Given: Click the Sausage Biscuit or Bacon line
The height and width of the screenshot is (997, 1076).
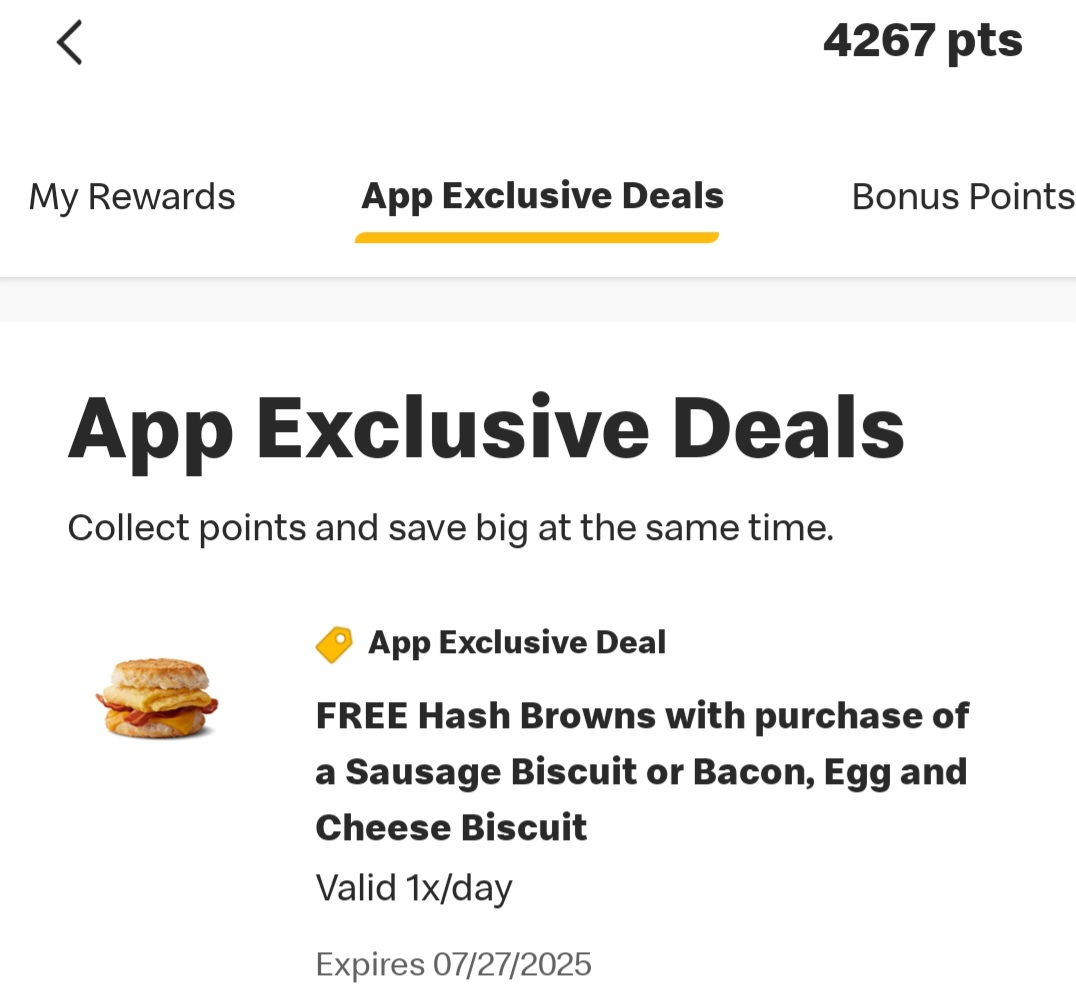Looking at the screenshot, I should (641, 773).
